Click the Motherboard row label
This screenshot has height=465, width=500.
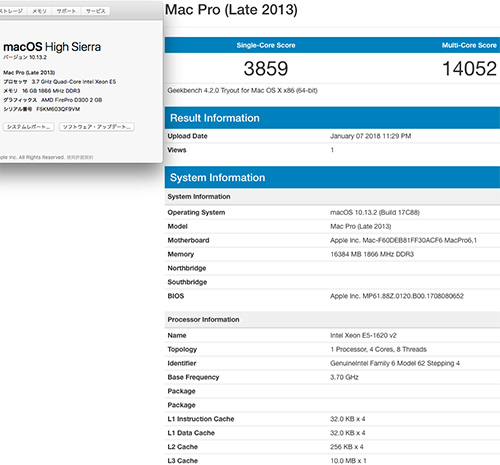coord(188,240)
